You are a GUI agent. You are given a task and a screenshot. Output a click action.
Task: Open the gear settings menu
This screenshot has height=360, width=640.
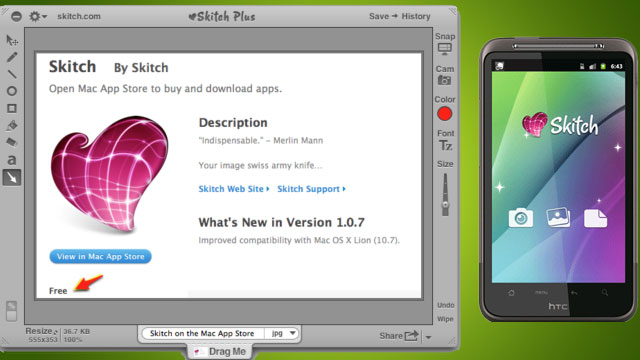tap(38, 16)
